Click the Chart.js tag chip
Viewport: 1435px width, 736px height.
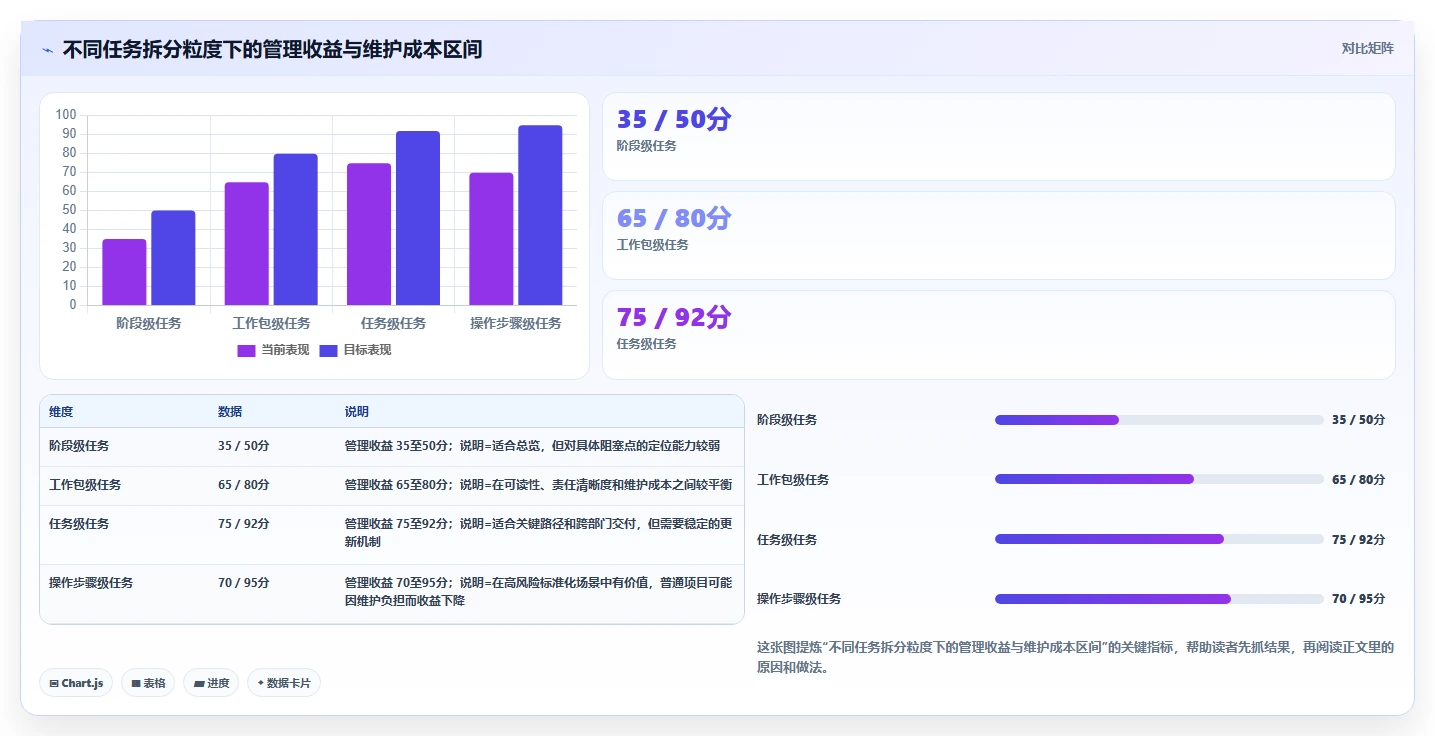76,683
